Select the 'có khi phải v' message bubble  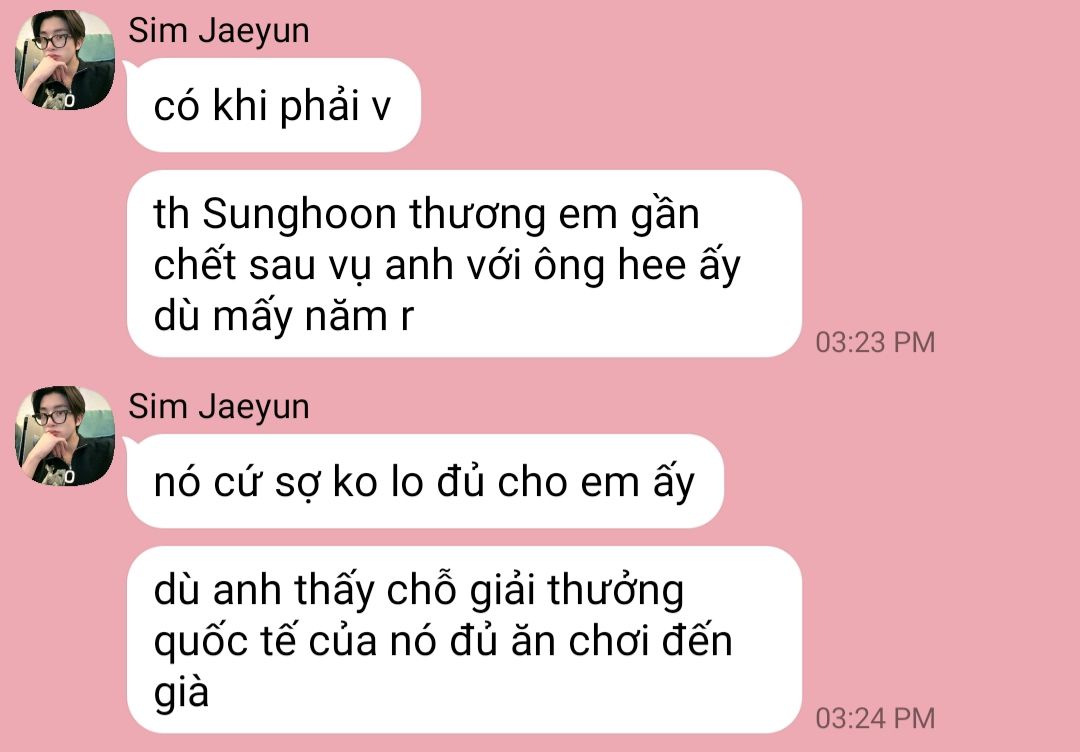click(x=273, y=105)
